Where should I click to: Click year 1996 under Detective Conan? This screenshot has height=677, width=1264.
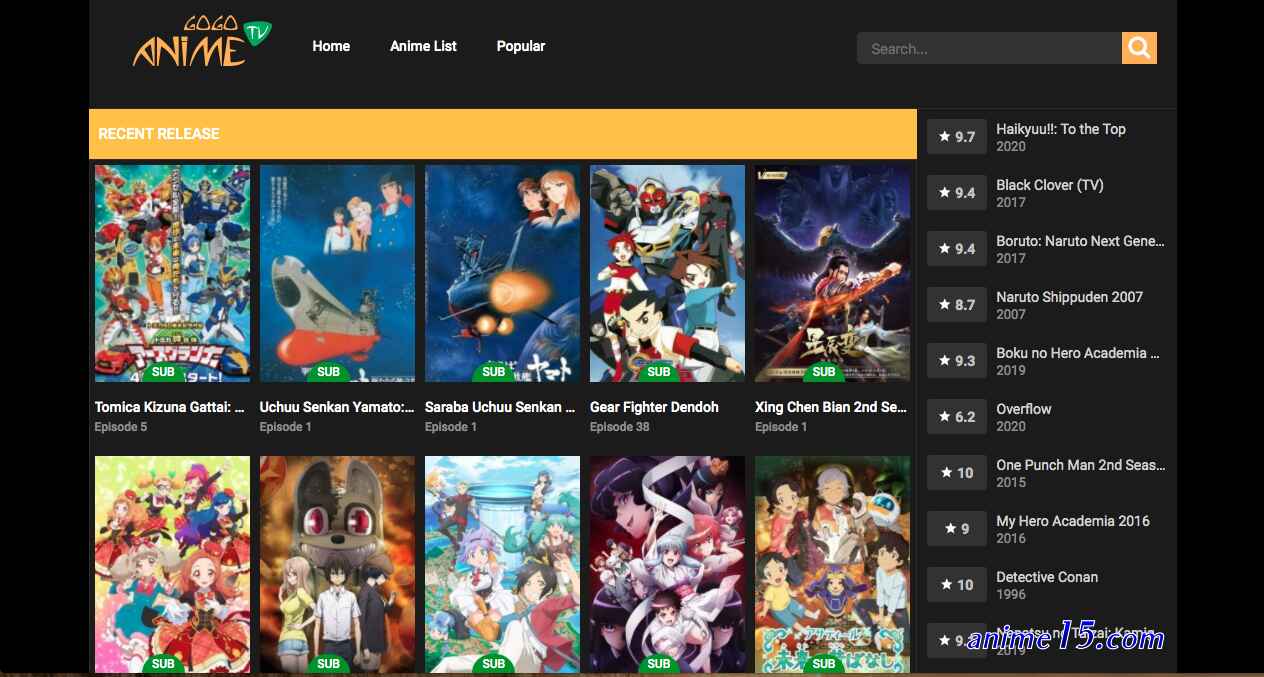pos(1011,594)
